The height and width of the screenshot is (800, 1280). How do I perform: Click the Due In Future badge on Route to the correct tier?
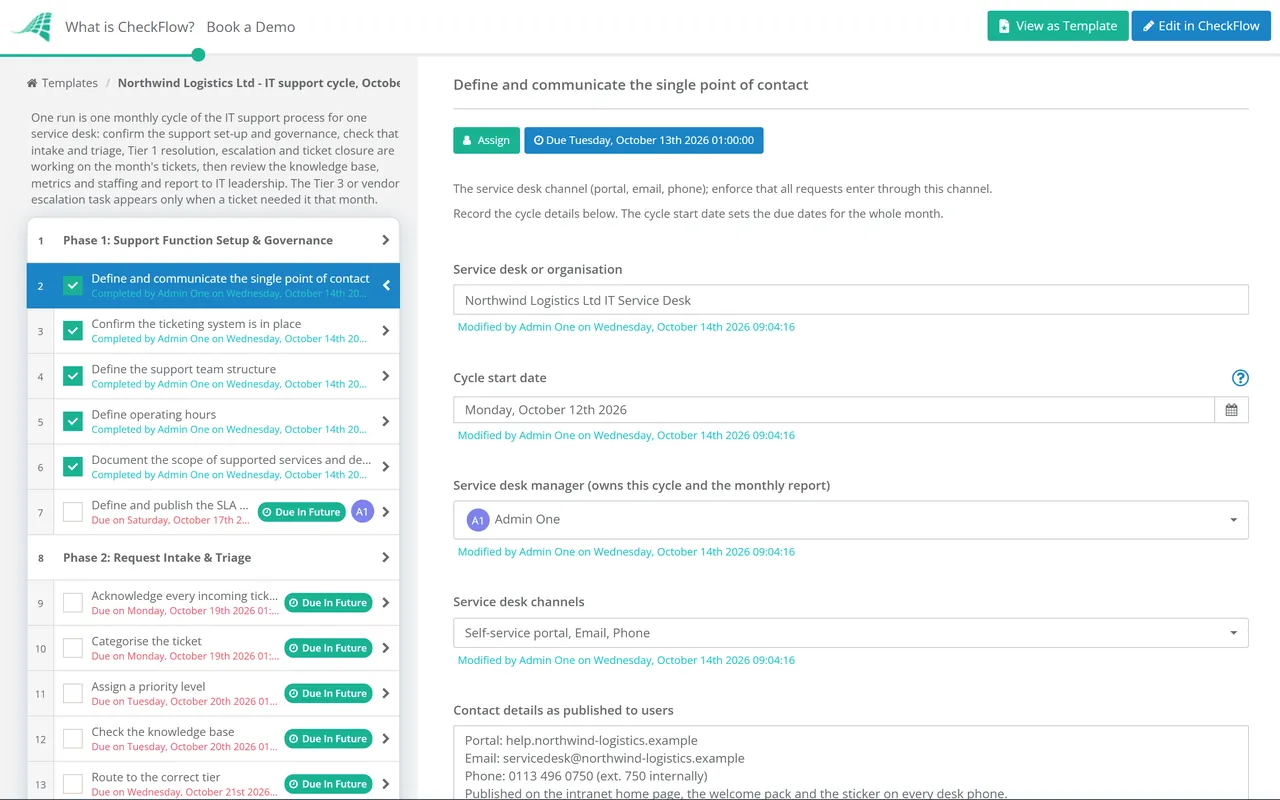328,784
